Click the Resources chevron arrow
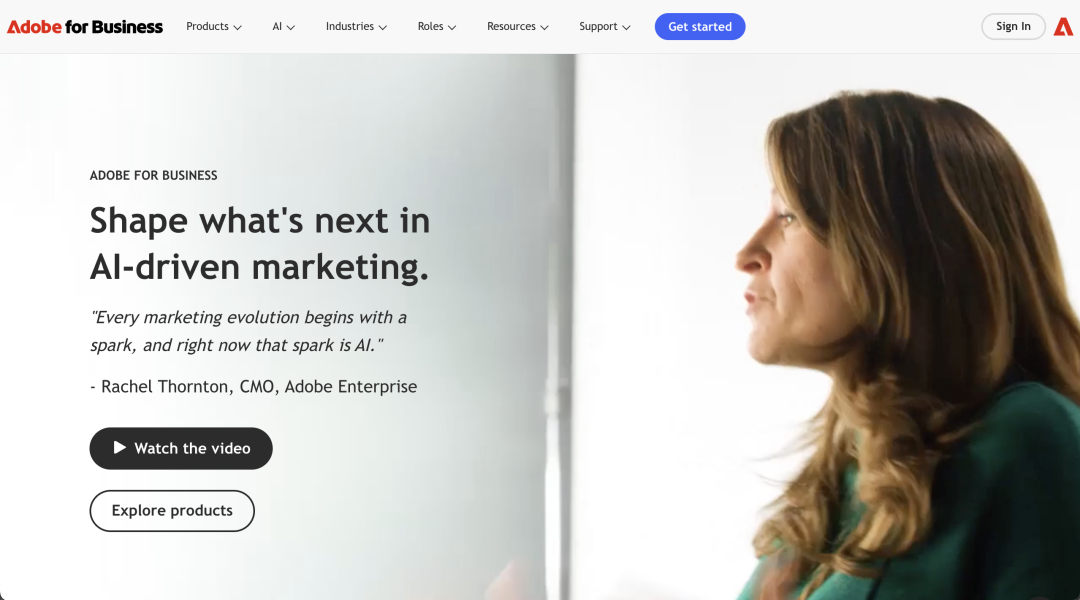The height and width of the screenshot is (600, 1080). click(544, 28)
